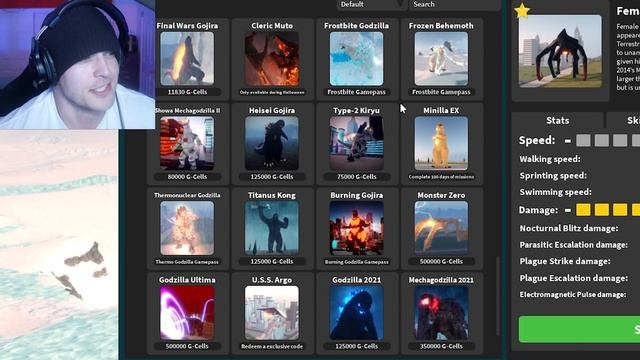Click the Redeem a exclusive code label
Viewport: 640px width, 360px height.
coord(272,346)
